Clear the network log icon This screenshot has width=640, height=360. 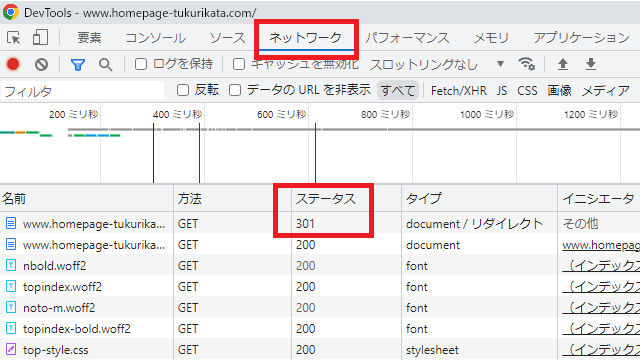41,64
